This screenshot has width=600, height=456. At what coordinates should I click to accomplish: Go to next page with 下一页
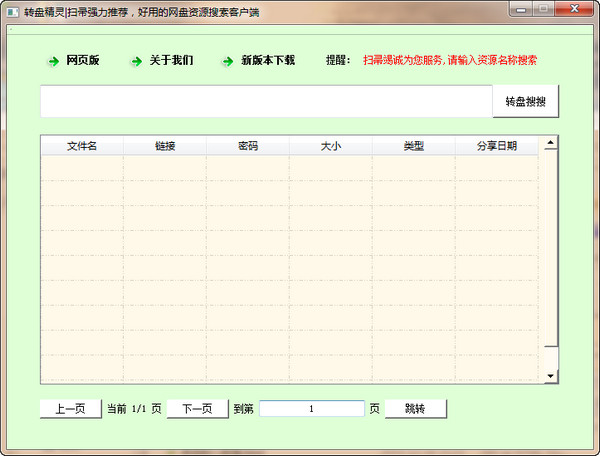pyautogui.click(x=197, y=408)
